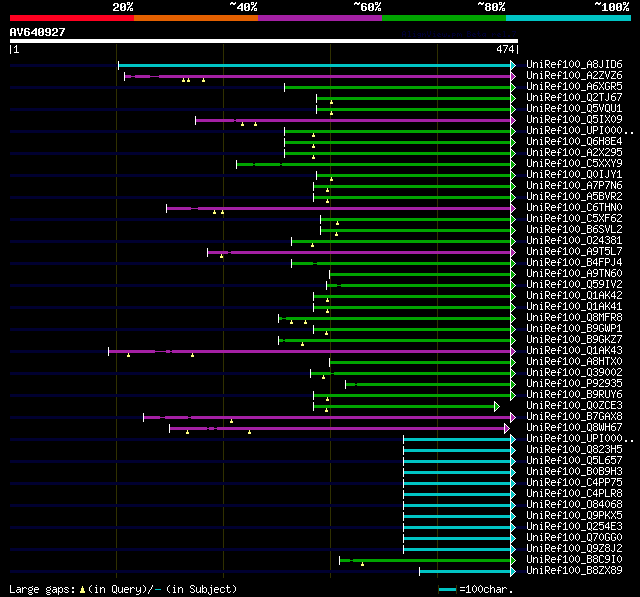Select the UniRef100_A7P7N6 label
This screenshot has height=597, width=640.
click(x=574, y=186)
